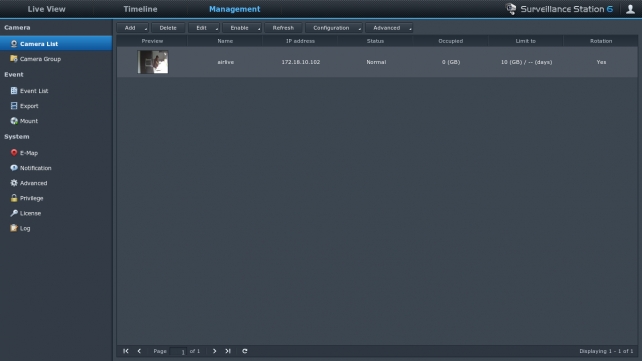Click the Event List icon
Image resolution: width=642 pixels, height=361 pixels.
(14, 91)
